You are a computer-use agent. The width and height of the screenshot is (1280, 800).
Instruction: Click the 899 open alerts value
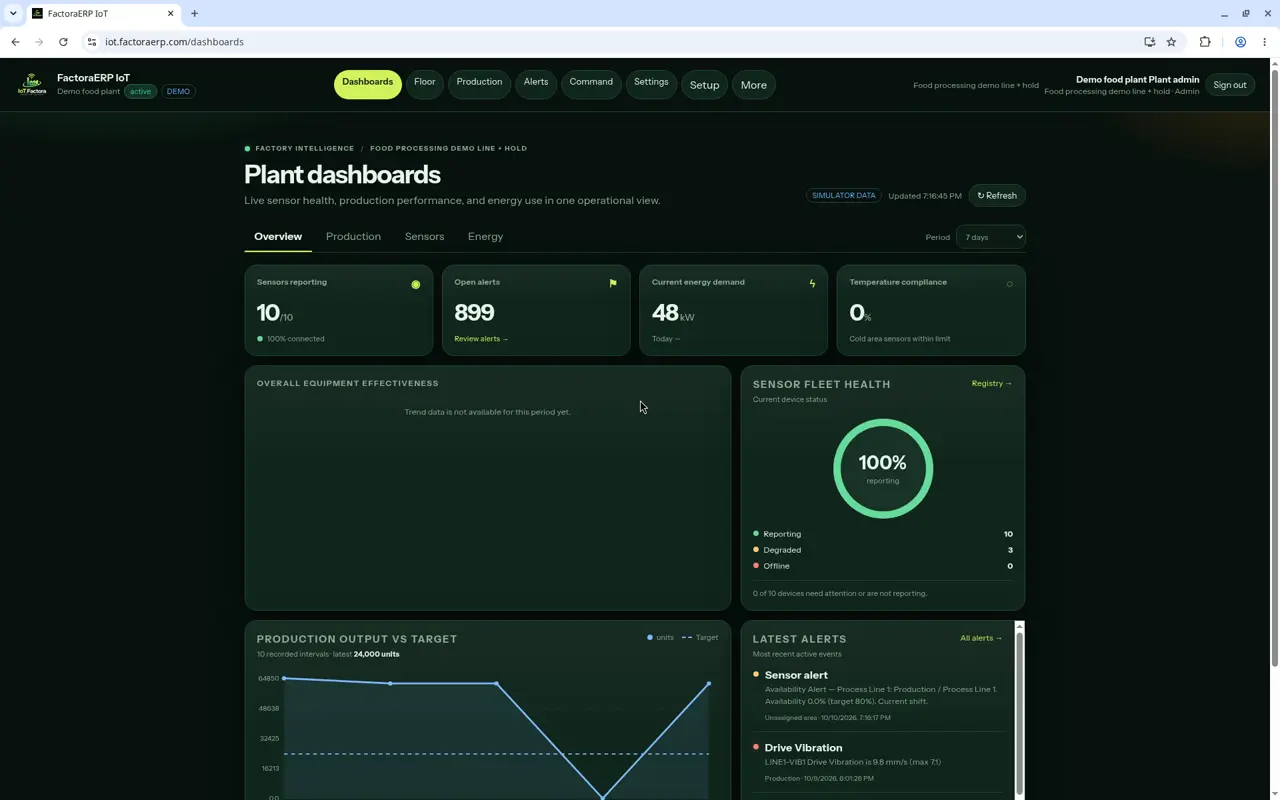pos(474,312)
